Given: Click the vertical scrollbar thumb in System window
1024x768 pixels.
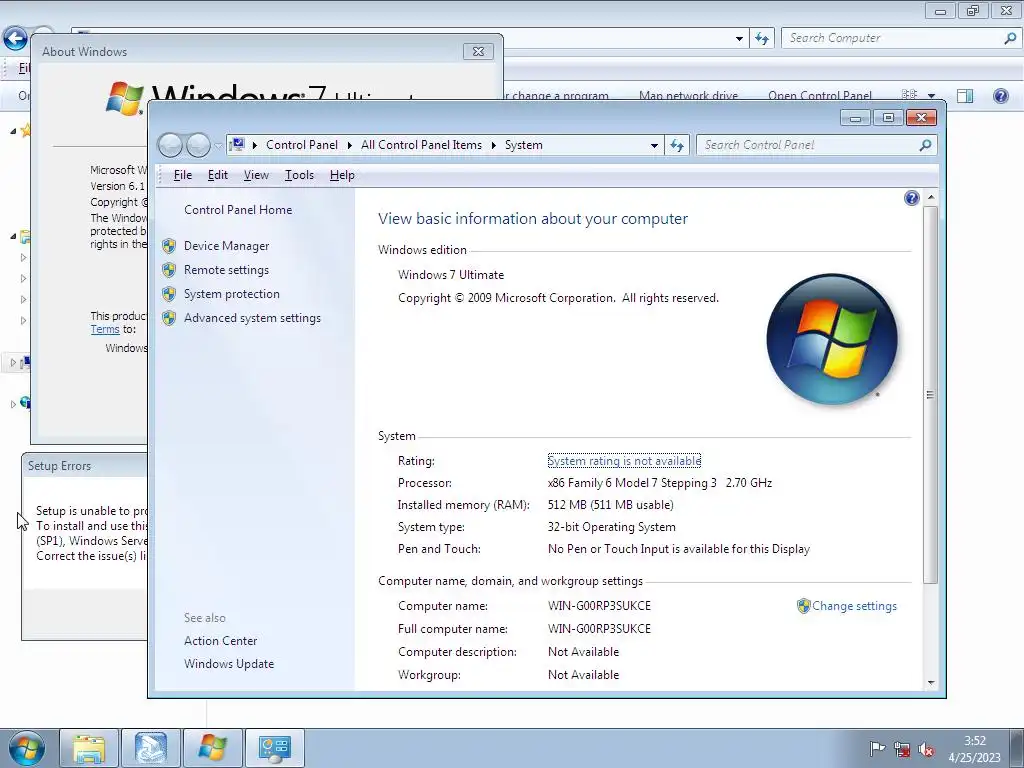Looking at the screenshot, I should tap(931, 394).
